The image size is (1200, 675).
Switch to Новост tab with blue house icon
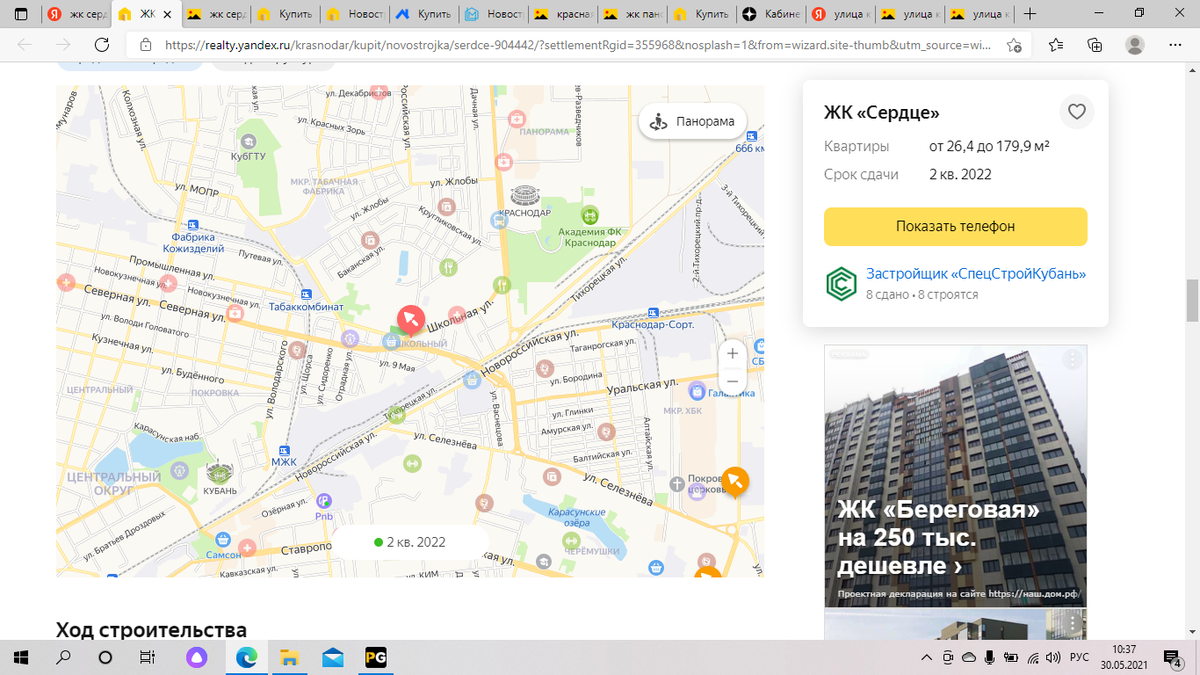pyautogui.click(x=494, y=14)
